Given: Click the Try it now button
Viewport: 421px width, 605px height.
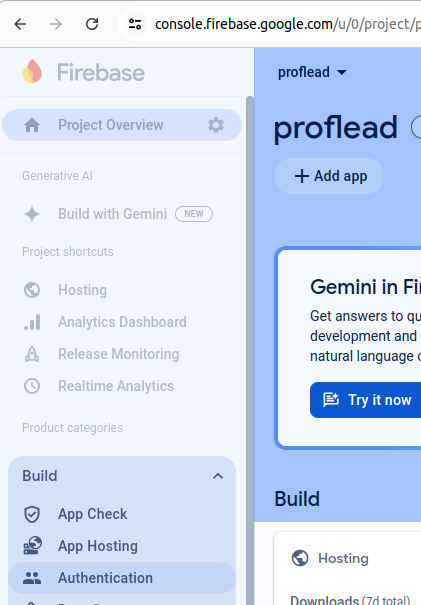Looking at the screenshot, I should pos(365,400).
